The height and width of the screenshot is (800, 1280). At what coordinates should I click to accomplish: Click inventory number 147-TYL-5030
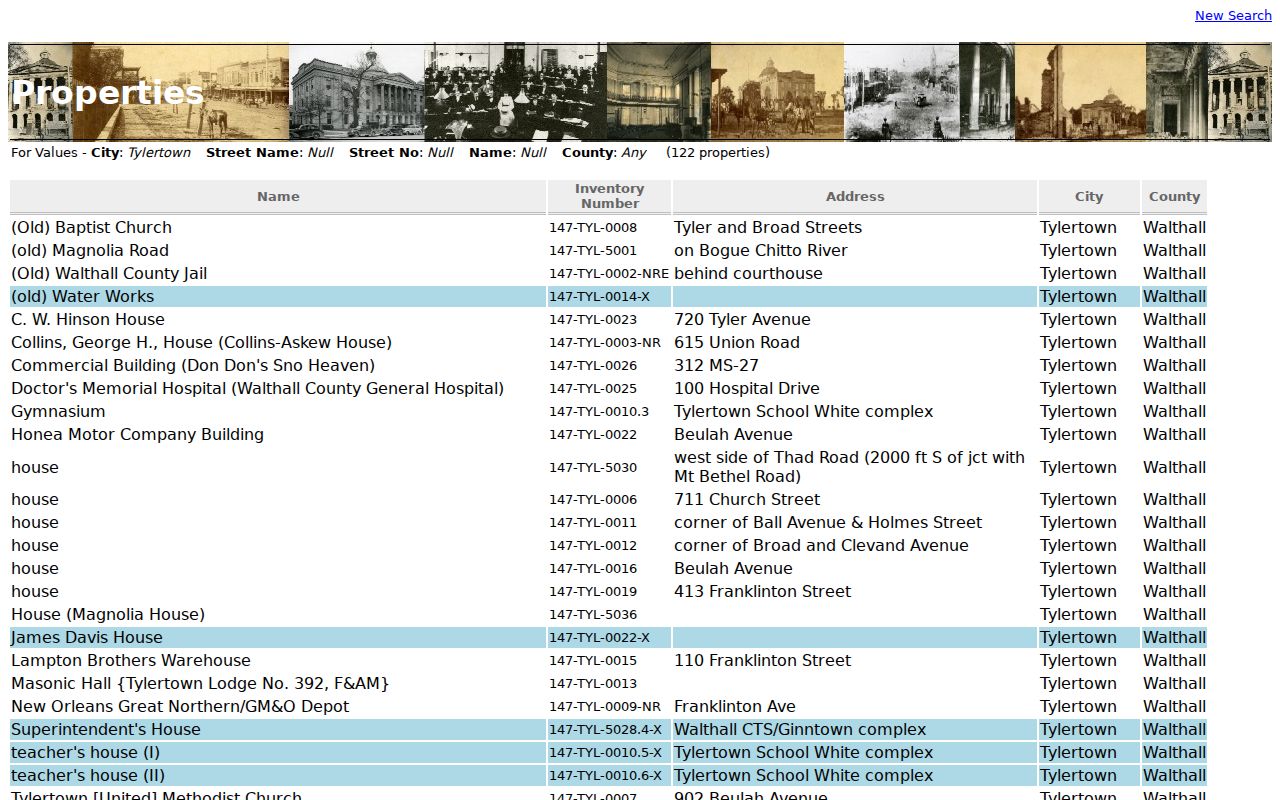click(x=593, y=467)
